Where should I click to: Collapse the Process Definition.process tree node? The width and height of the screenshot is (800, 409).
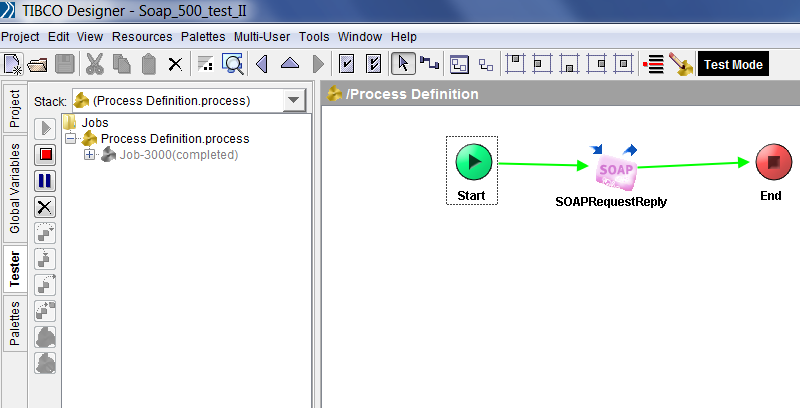click(71, 139)
